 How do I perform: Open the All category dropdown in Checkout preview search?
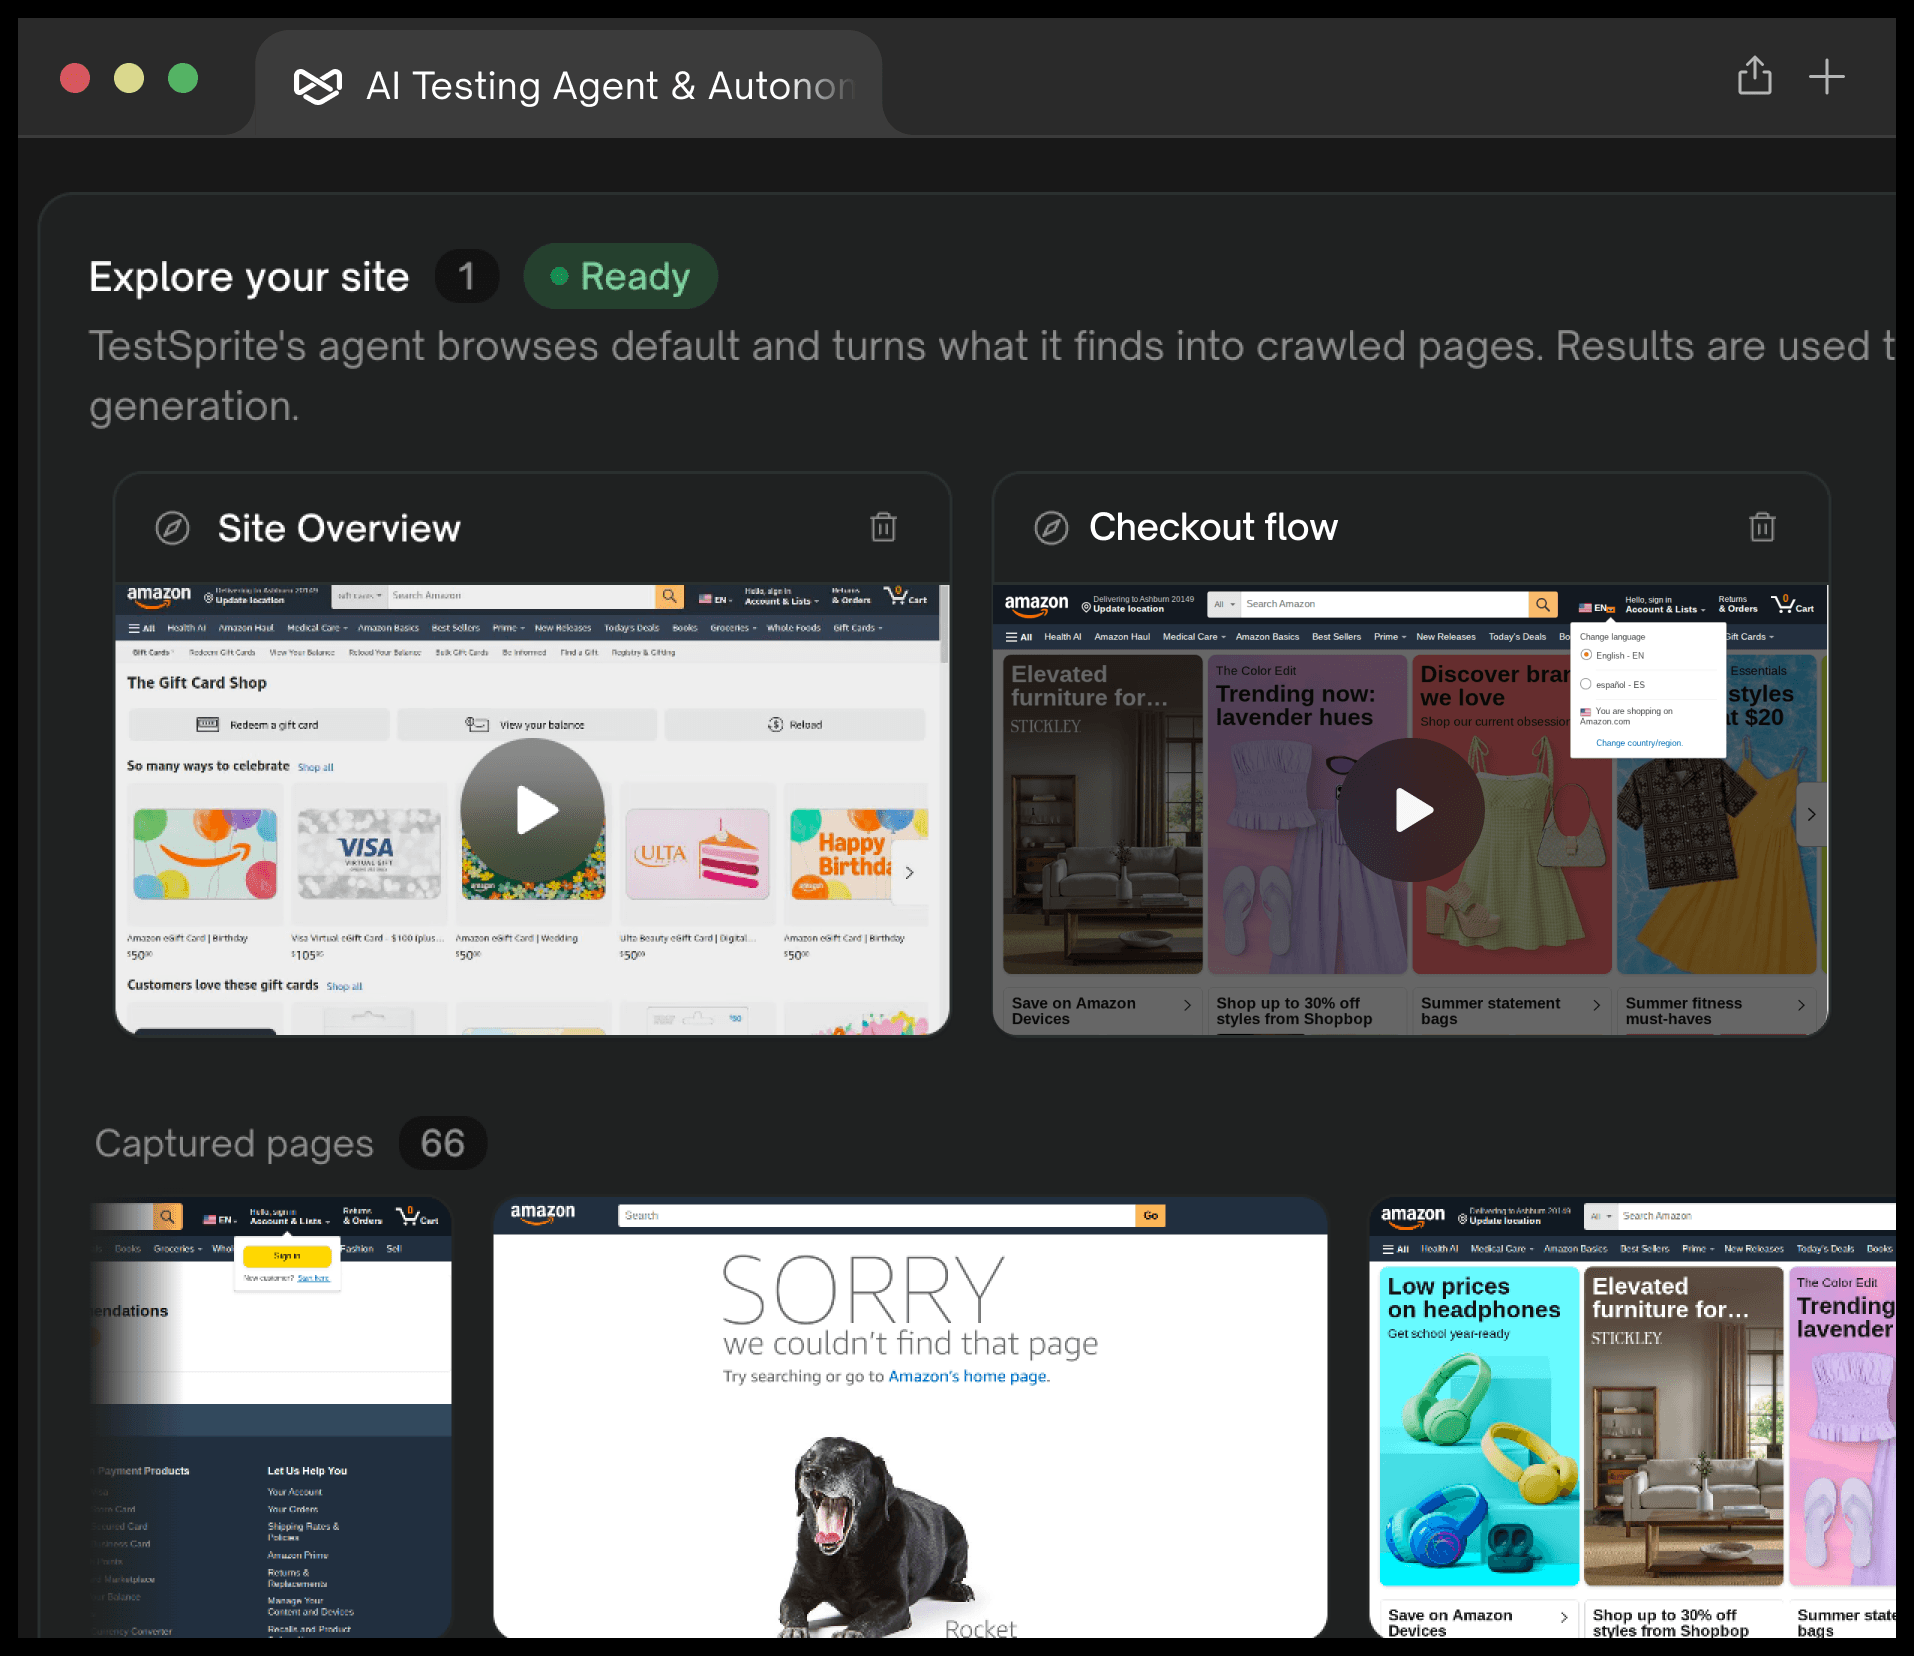(x=1224, y=604)
